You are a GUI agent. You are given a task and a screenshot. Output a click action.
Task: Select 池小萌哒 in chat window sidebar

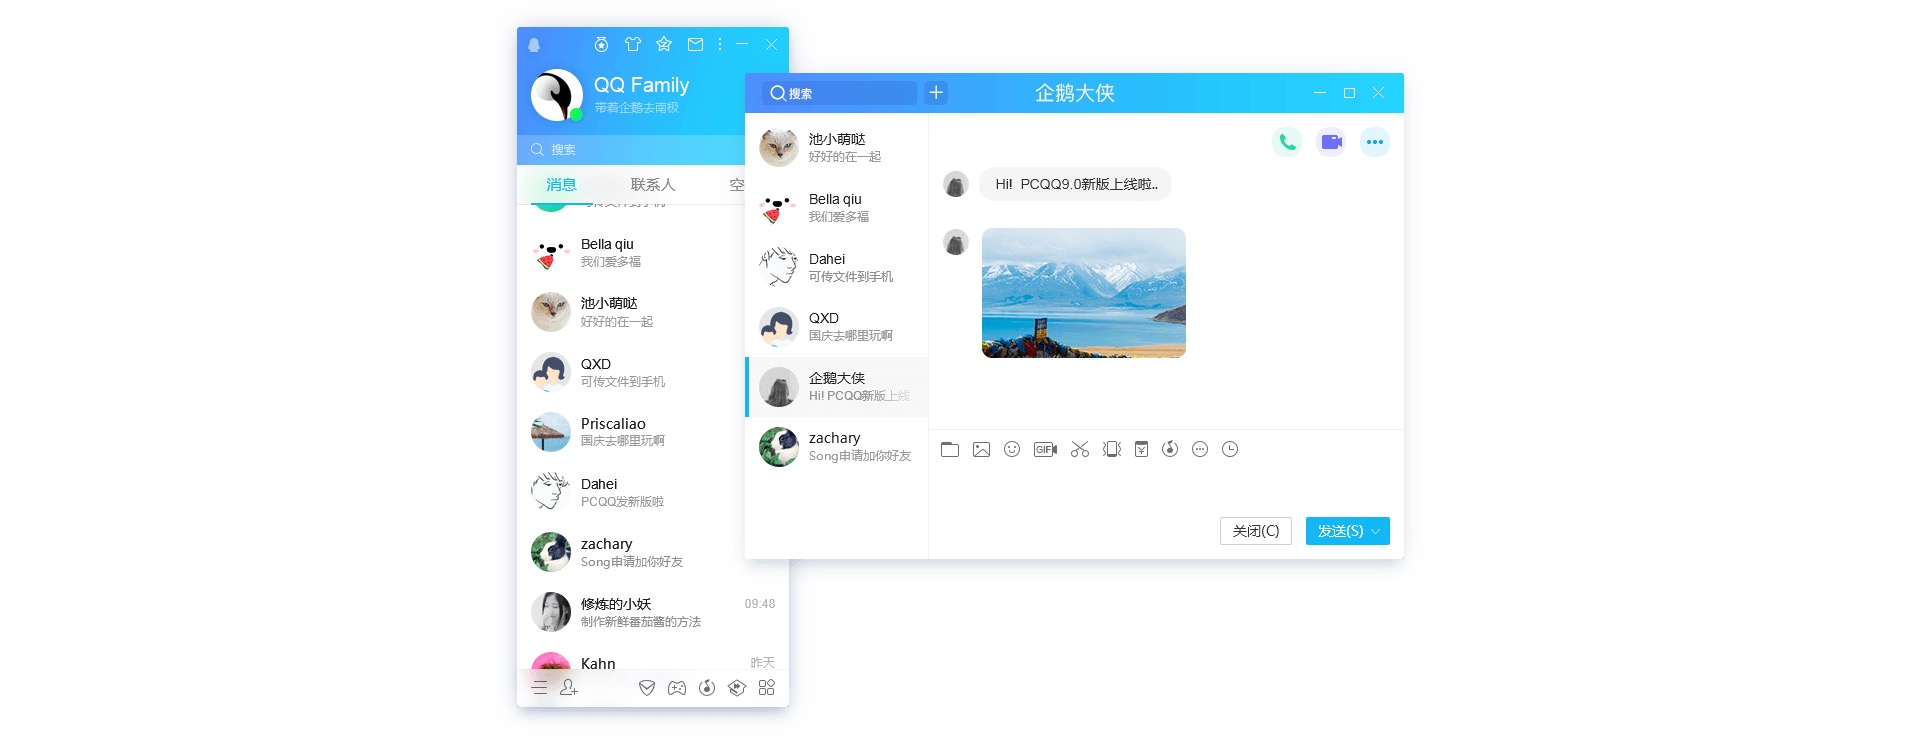tap(837, 148)
